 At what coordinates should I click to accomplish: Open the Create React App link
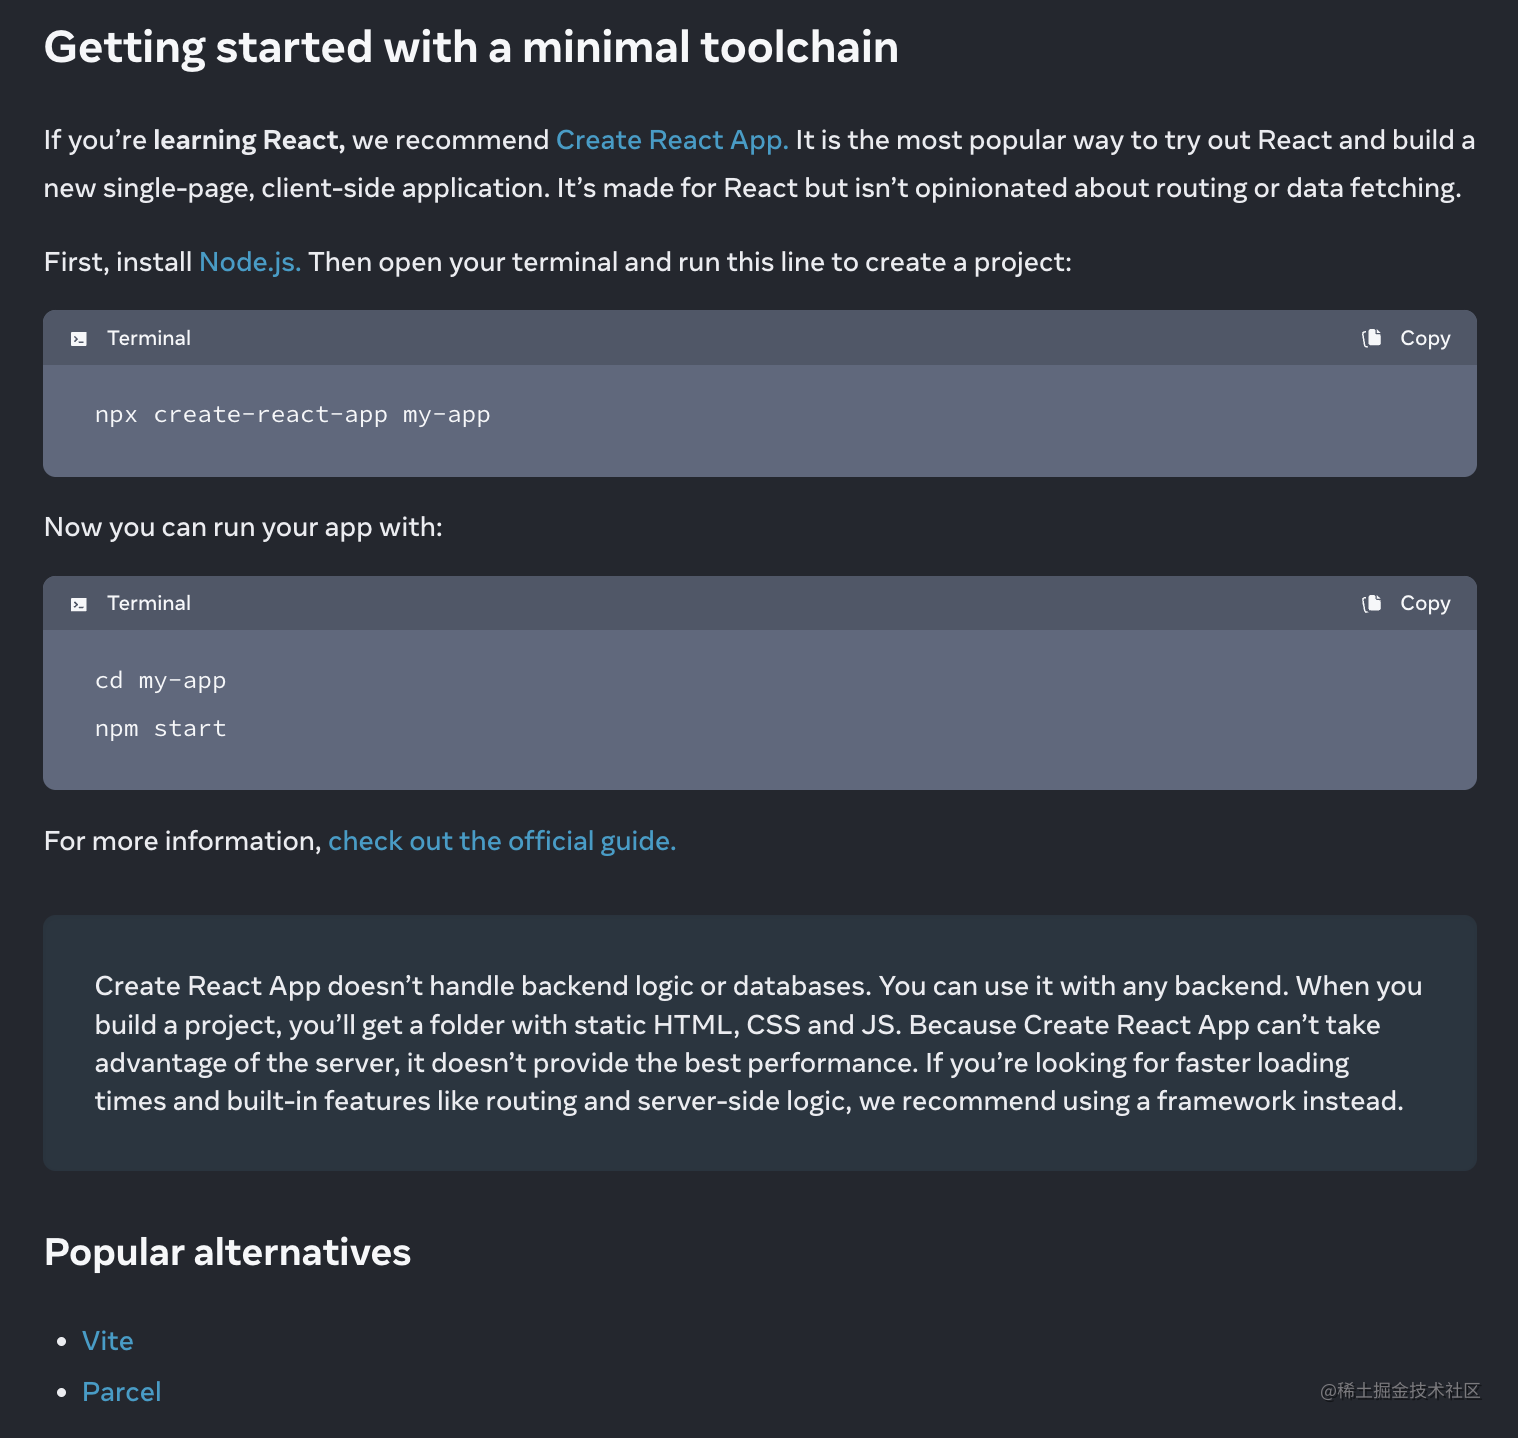(672, 140)
